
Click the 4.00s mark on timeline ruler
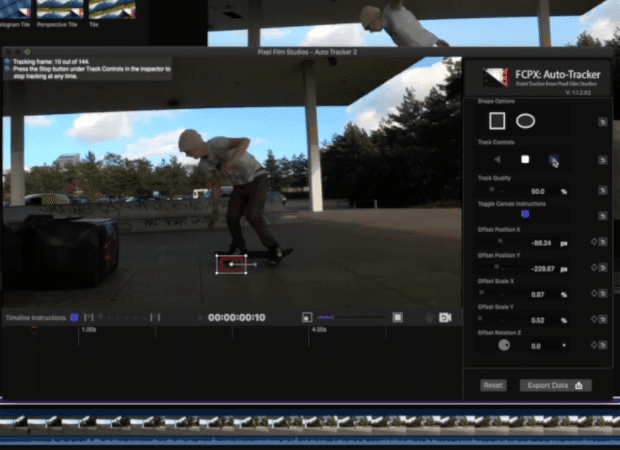[319, 329]
